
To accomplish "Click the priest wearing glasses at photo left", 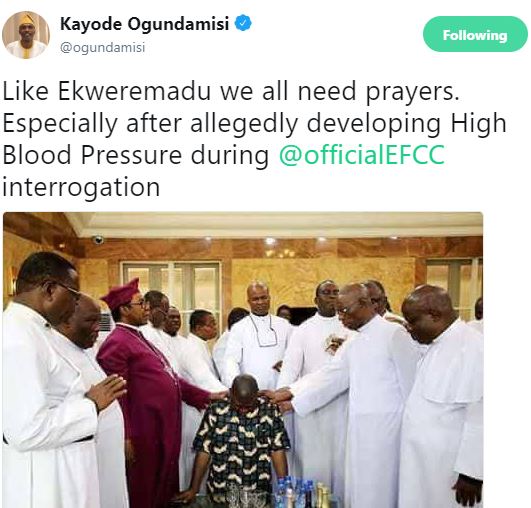I will (x=44, y=379).
